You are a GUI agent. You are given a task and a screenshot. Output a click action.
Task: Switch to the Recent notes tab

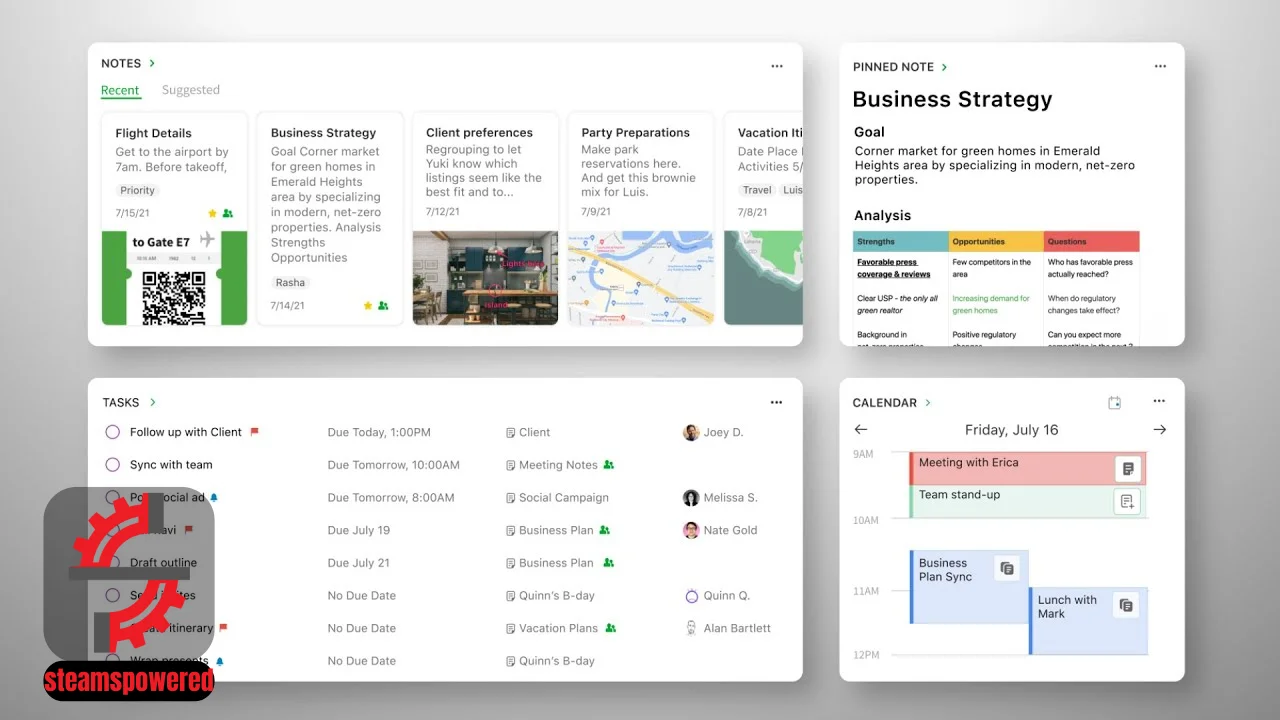[120, 90]
